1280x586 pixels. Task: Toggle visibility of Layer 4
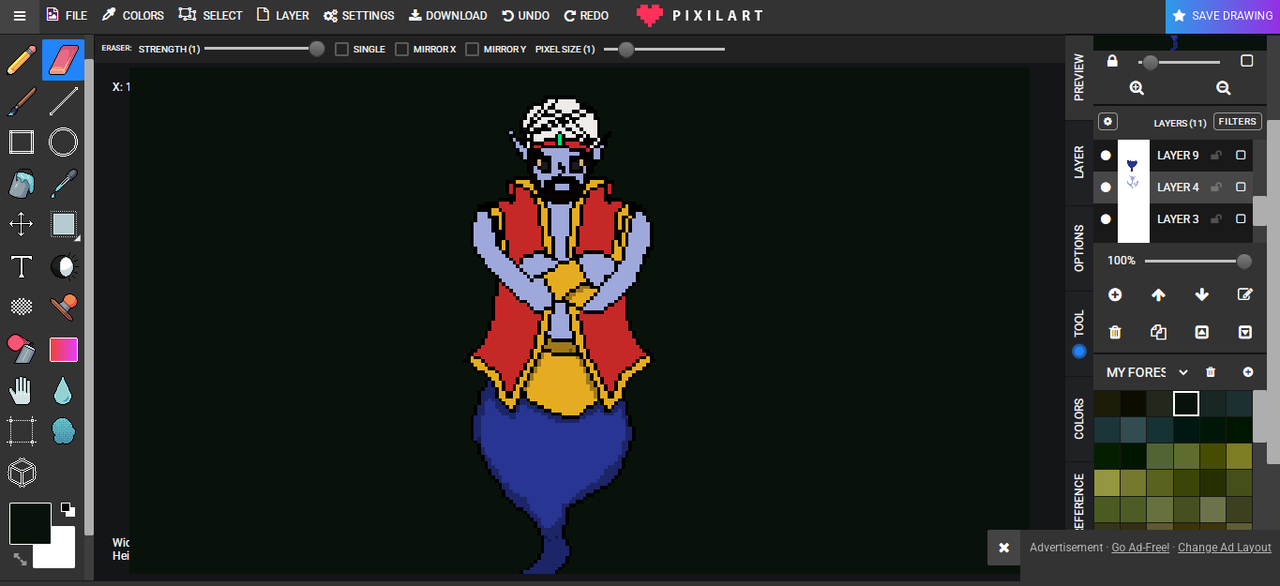pyautogui.click(x=1105, y=187)
